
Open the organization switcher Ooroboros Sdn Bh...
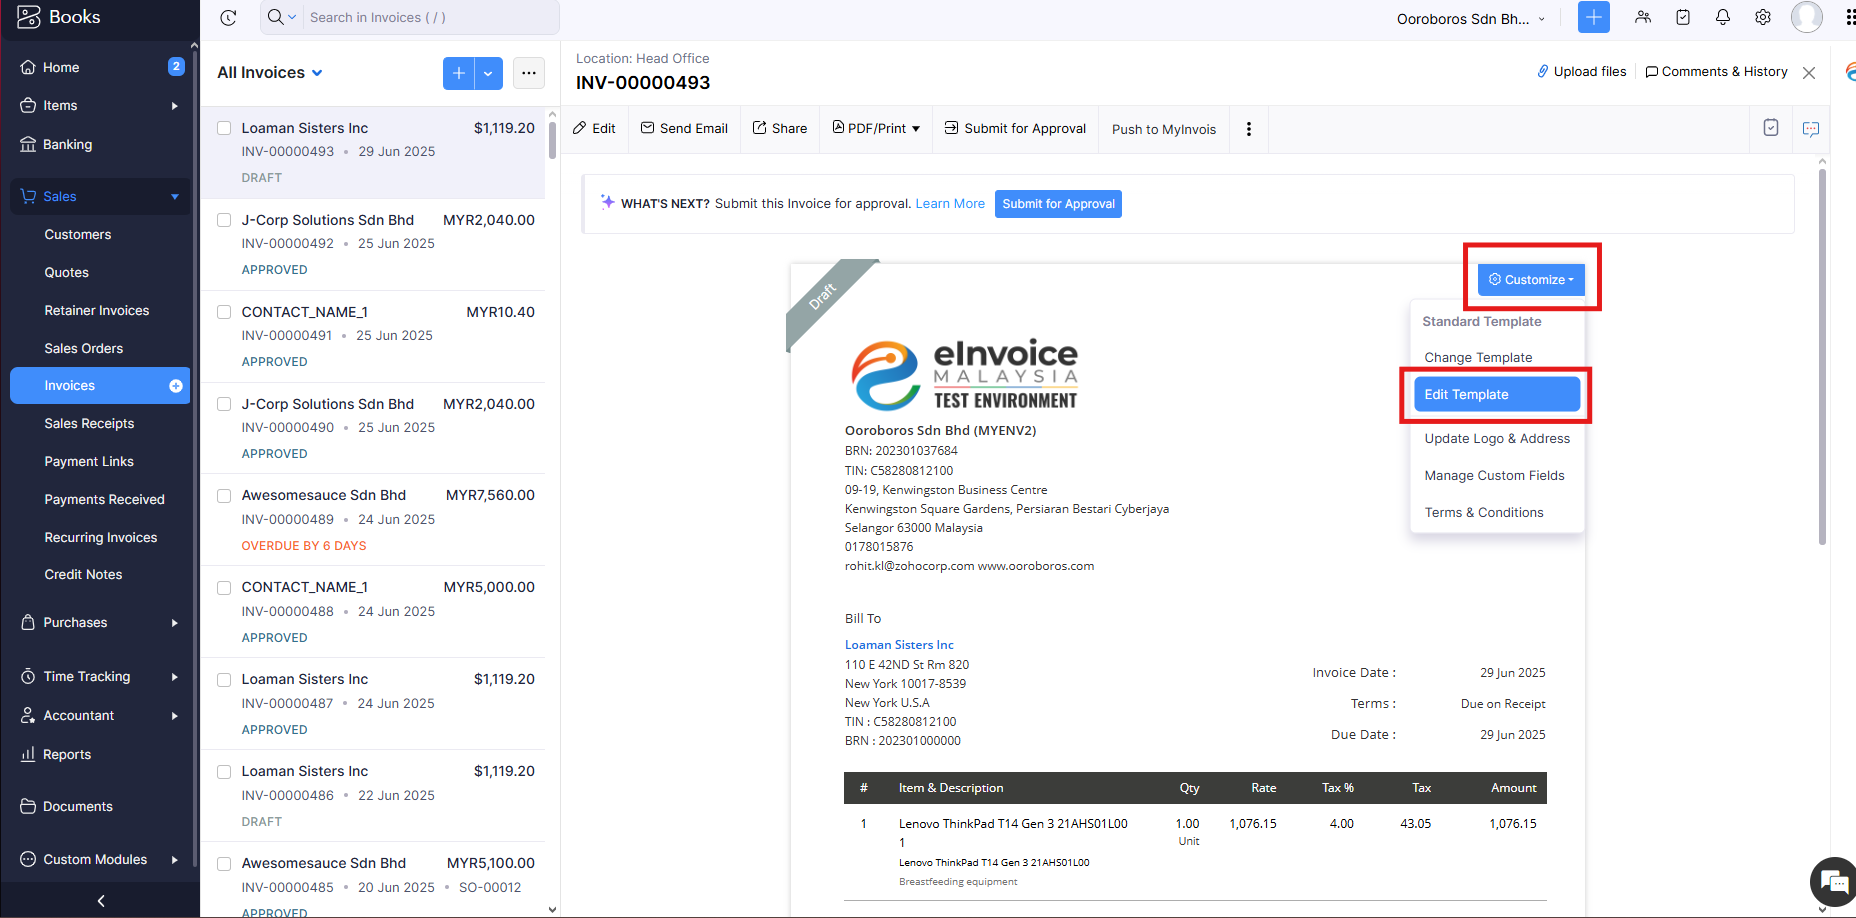click(1471, 18)
